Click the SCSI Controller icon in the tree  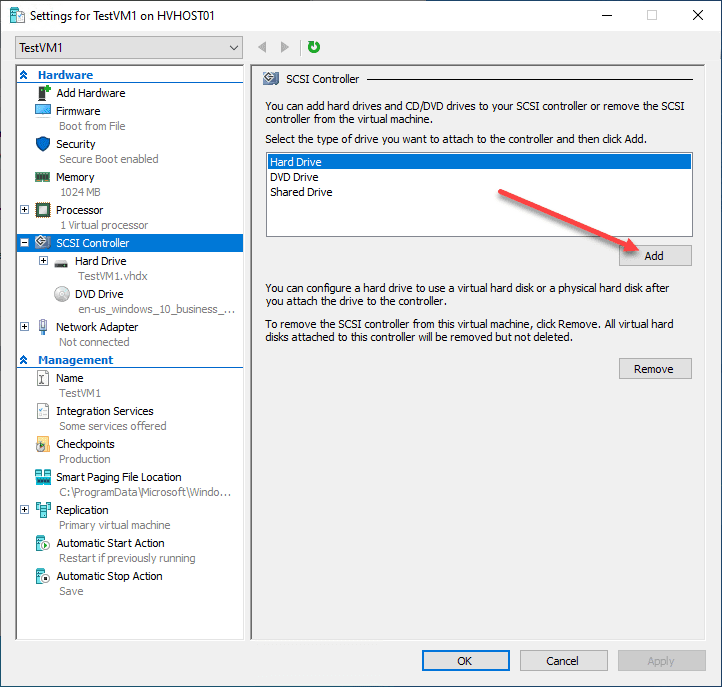(x=43, y=242)
